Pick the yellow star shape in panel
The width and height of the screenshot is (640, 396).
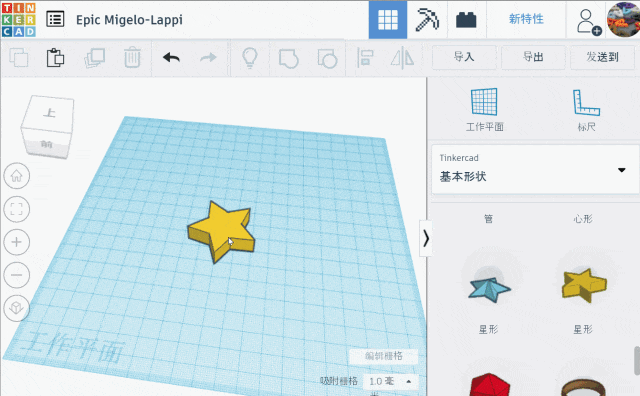[584, 285]
